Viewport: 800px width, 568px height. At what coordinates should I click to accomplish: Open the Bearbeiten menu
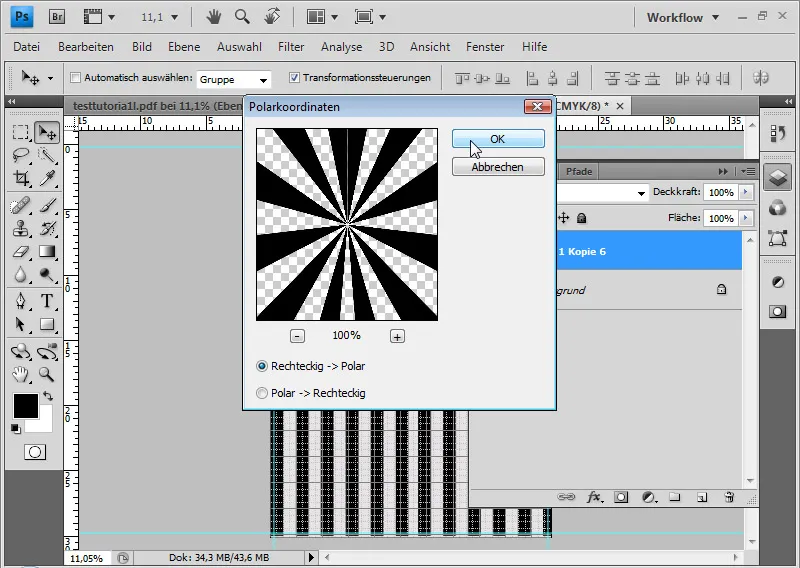pos(86,47)
